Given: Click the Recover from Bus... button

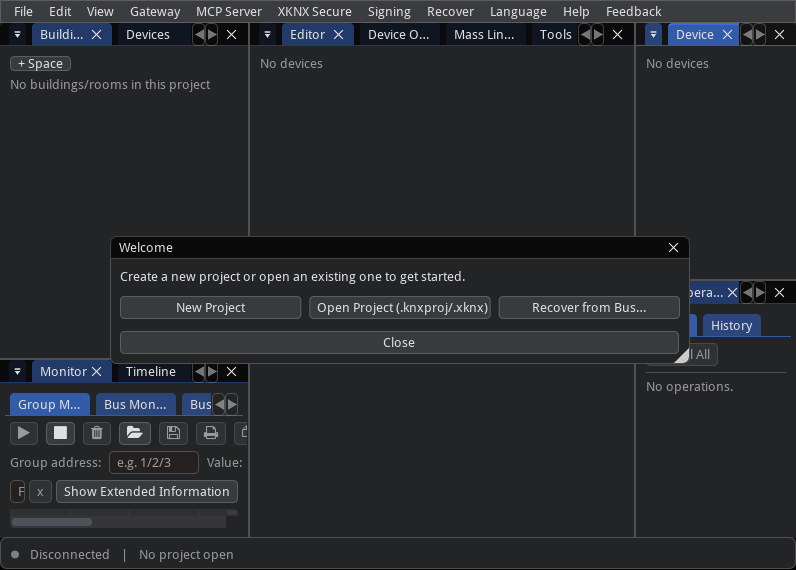Looking at the screenshot, I should coord(589,308).
